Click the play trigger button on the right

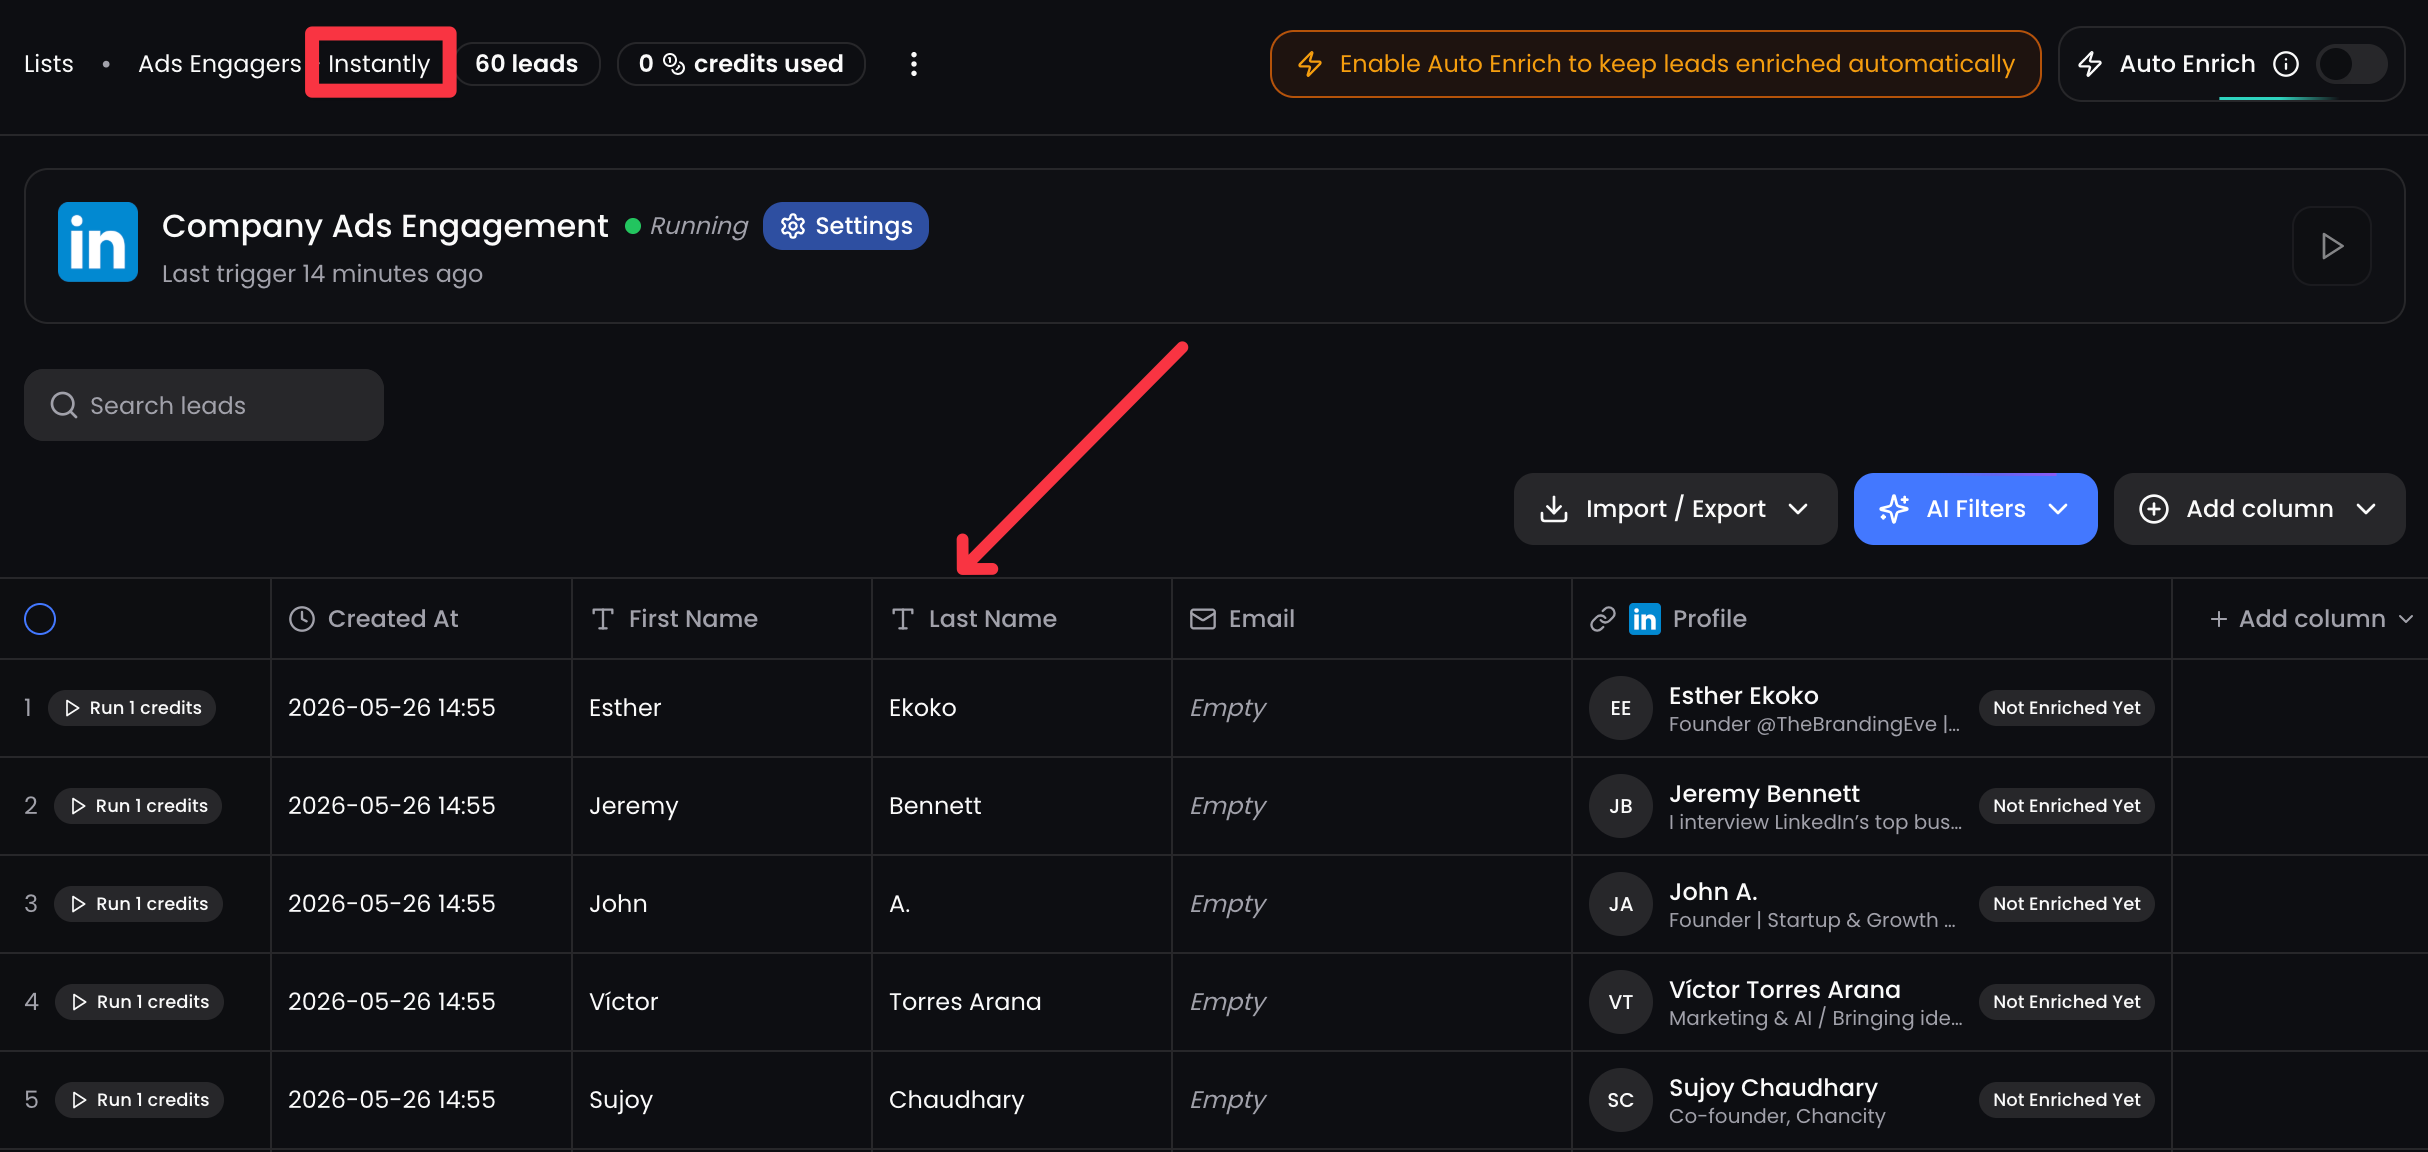[2332, 246]
